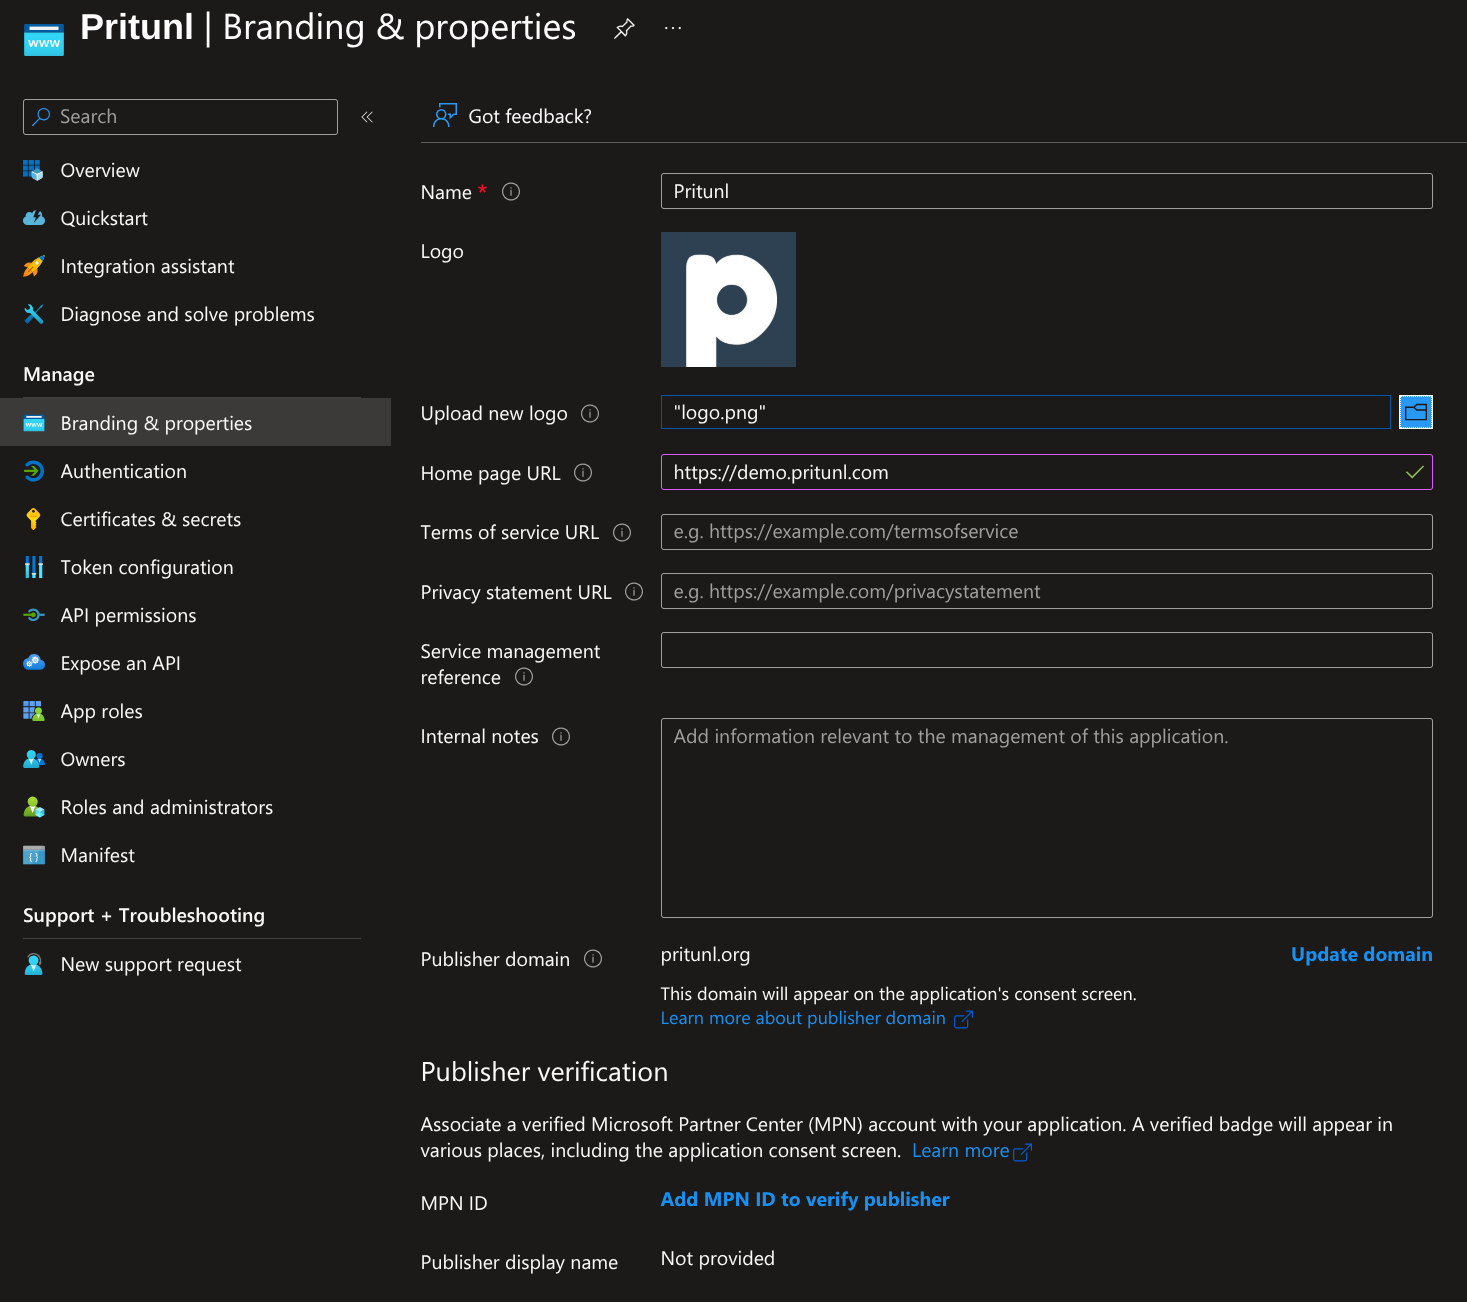The width and height of the screenshot is (1467, 1302).
Task: Go to Certificates & secrets
Action: 150,519
